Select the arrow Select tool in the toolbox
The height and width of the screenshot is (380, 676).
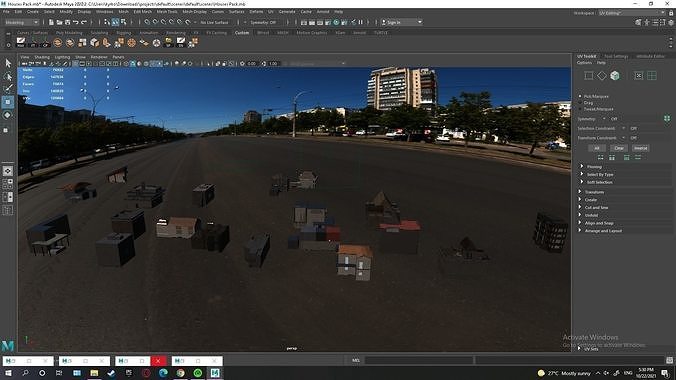click(x=8, y=63)
